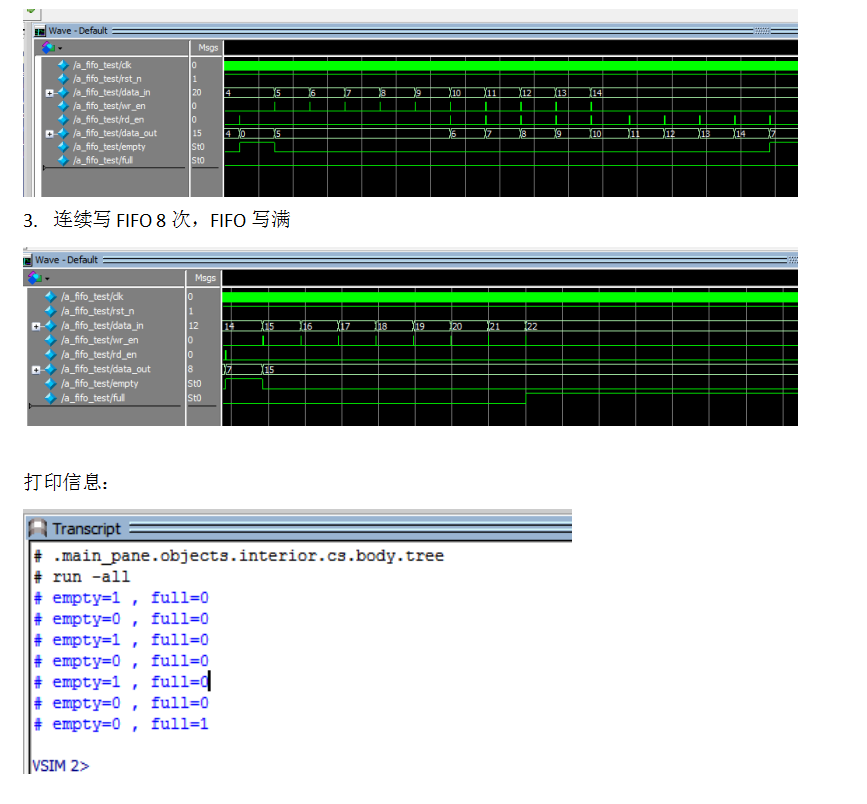The image size is (867, 804).
Task: Click the clk signal diamond icon in top wave
Action: 62,65
